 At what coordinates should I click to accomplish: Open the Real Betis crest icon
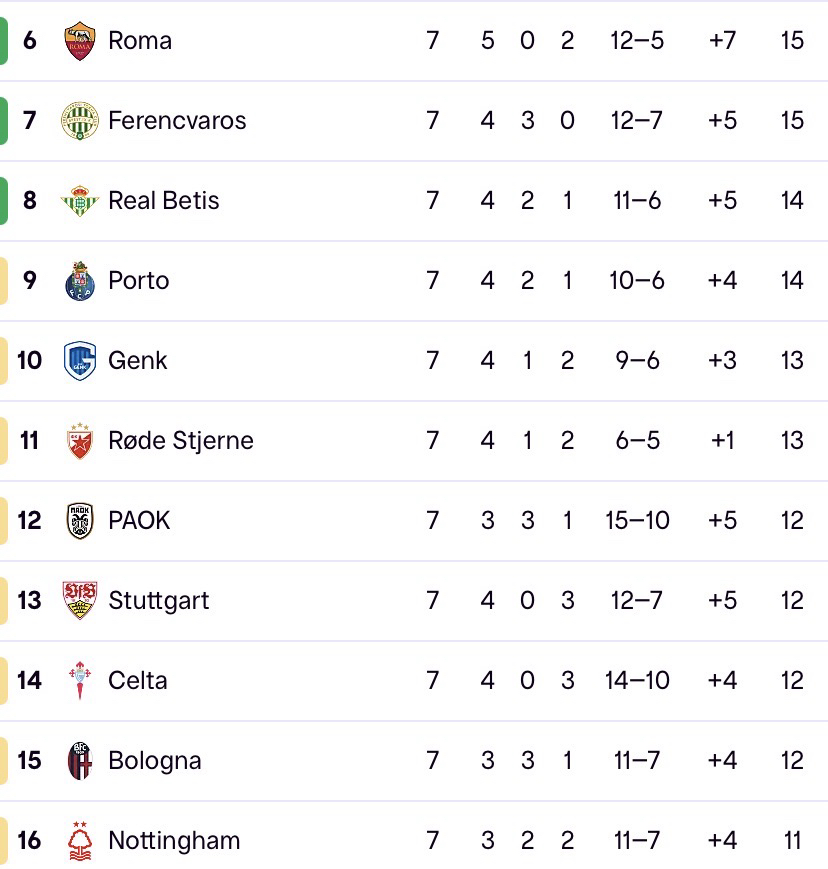pos(79,201)
